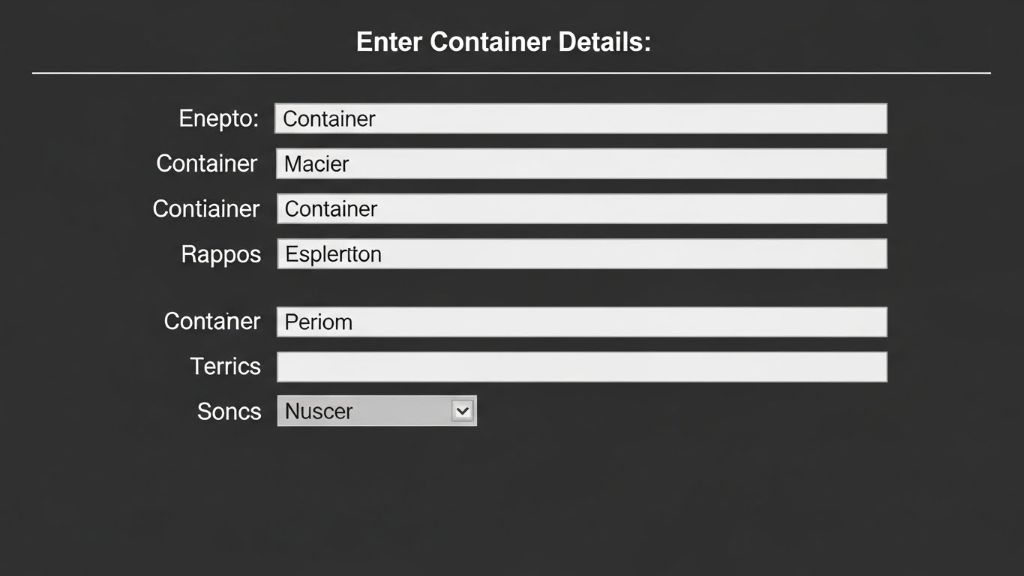
Task: Click the "Rappos" label
Action: coord(220,254)
